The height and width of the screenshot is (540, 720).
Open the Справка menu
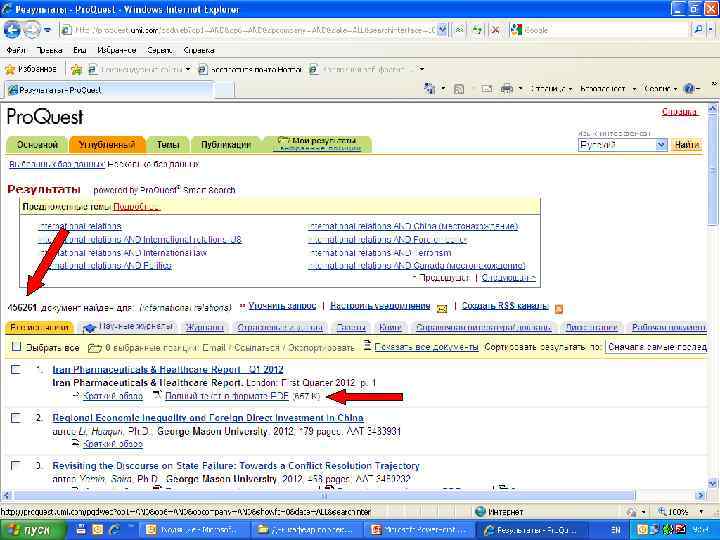[x=199, y=50]
